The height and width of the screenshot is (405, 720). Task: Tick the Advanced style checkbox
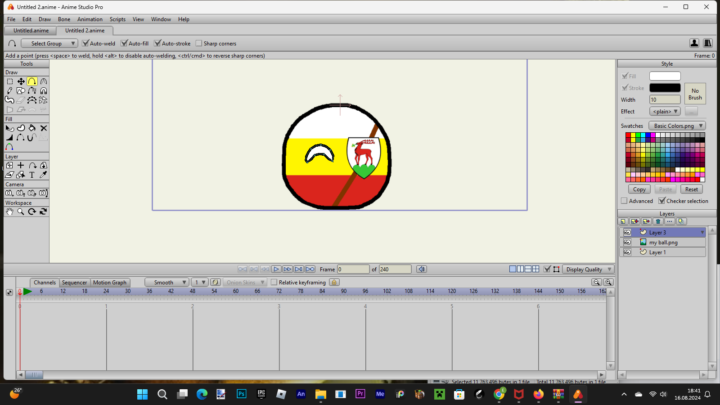[625, 200]
